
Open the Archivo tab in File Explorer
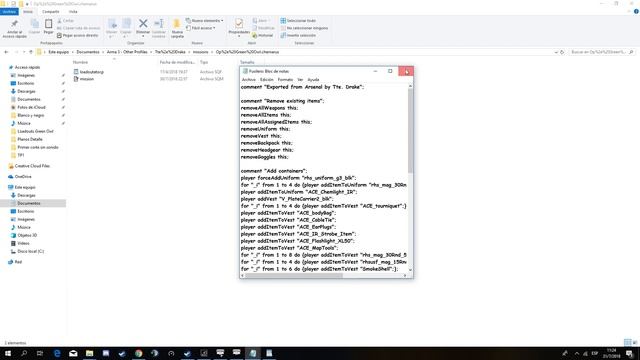click(9, 12)
